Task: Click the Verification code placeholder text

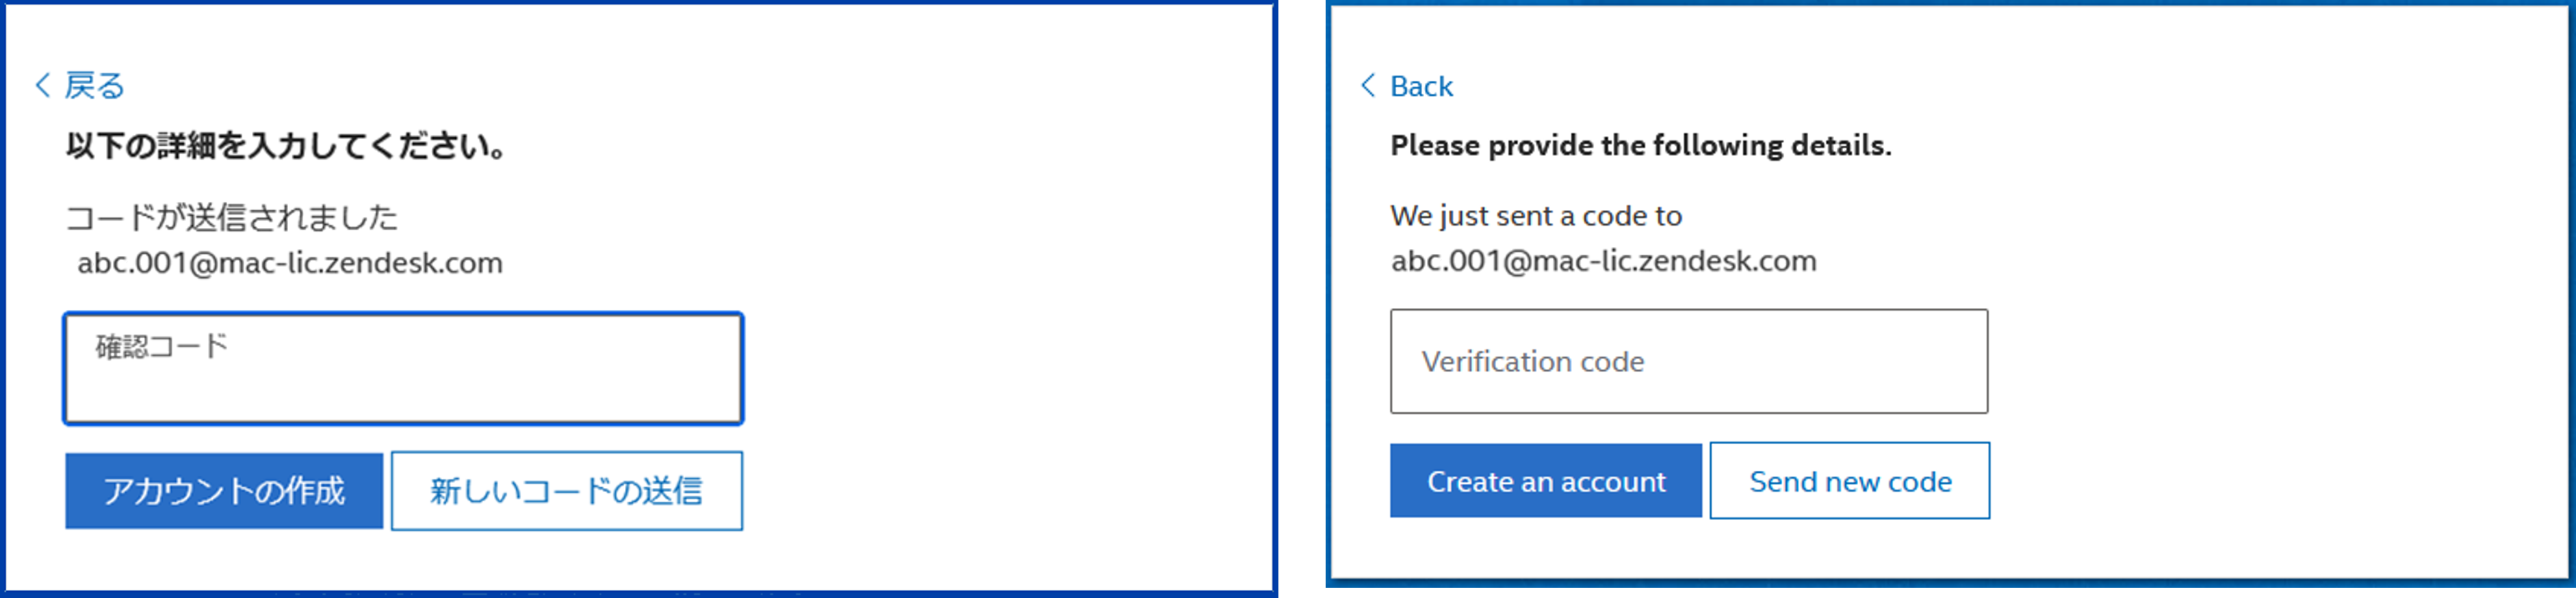Action: (x=1532, y=361)
